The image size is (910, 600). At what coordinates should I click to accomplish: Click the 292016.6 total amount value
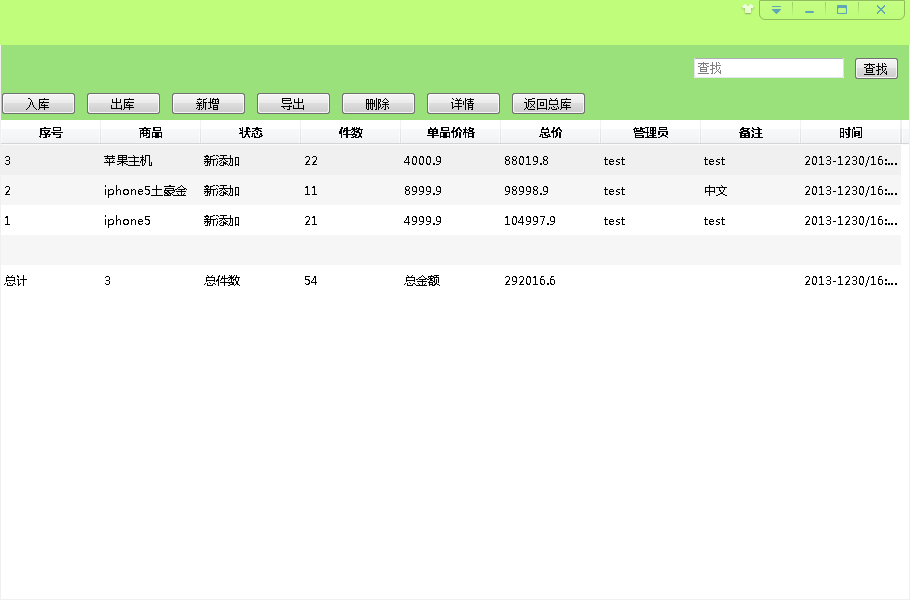530,281
